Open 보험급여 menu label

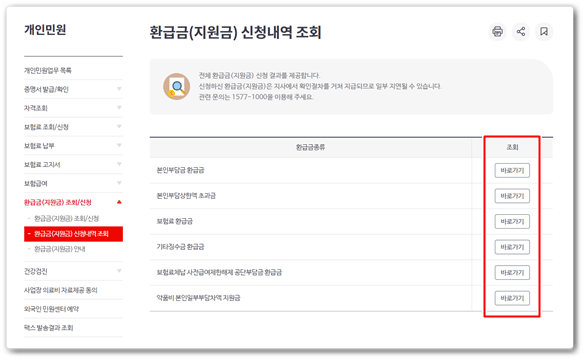pyautogui.click(x=36, y=183)
